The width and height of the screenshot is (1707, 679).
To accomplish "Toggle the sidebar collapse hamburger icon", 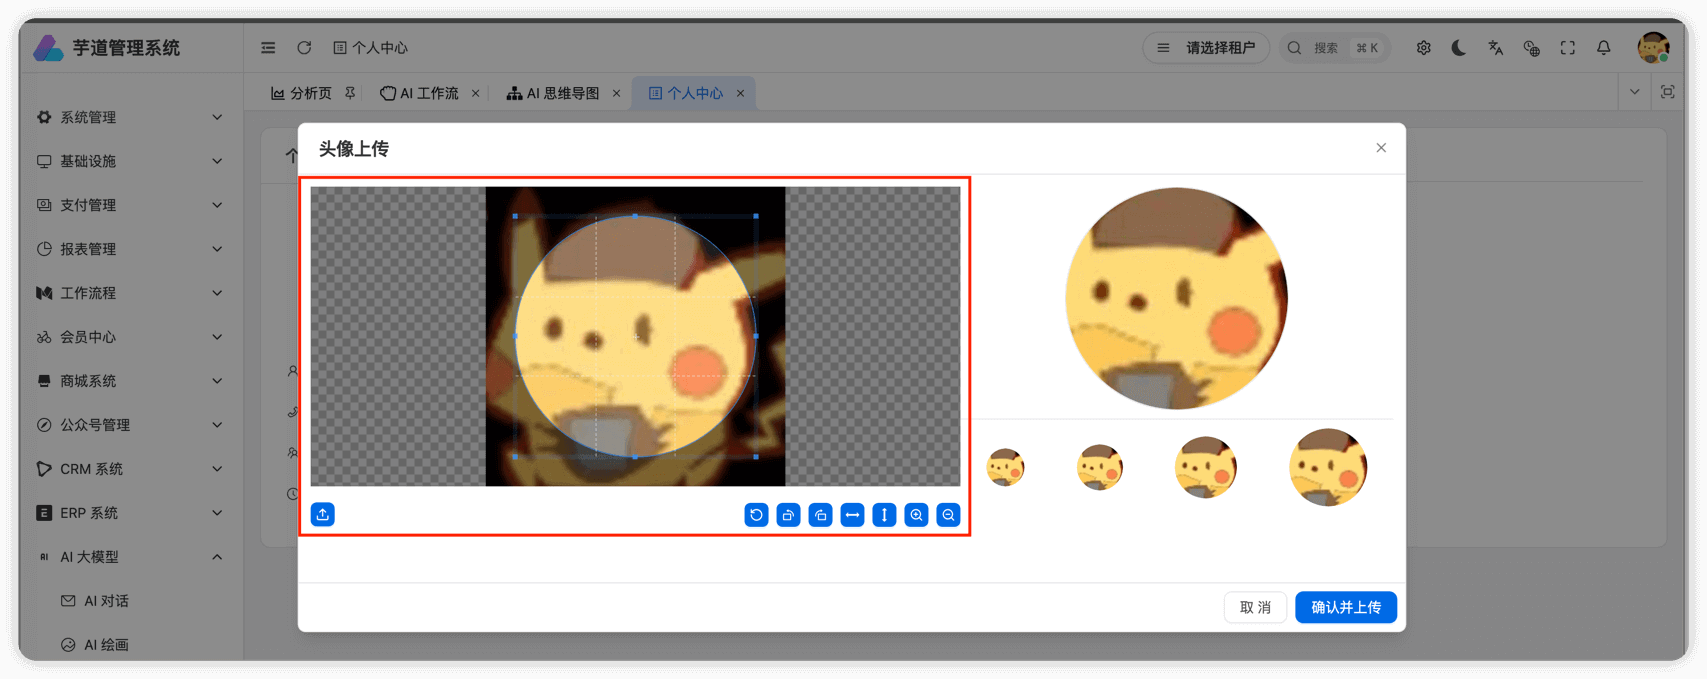I will [x=268, y=48].
